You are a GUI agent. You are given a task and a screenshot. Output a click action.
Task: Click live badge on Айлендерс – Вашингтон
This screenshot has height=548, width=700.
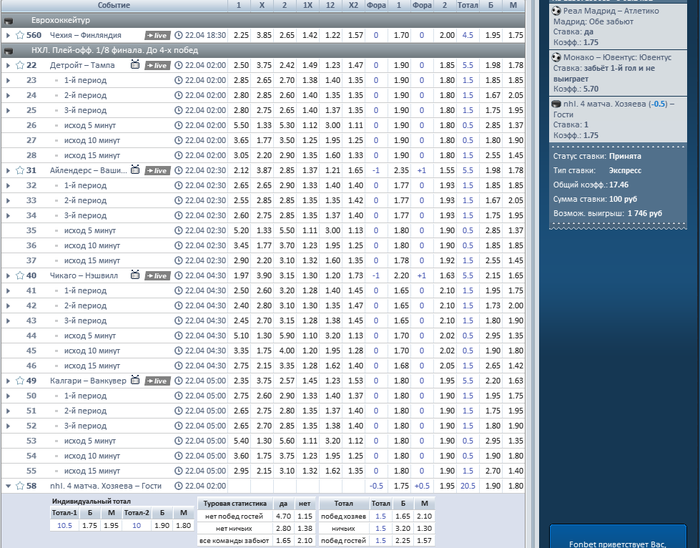(158, 171)
